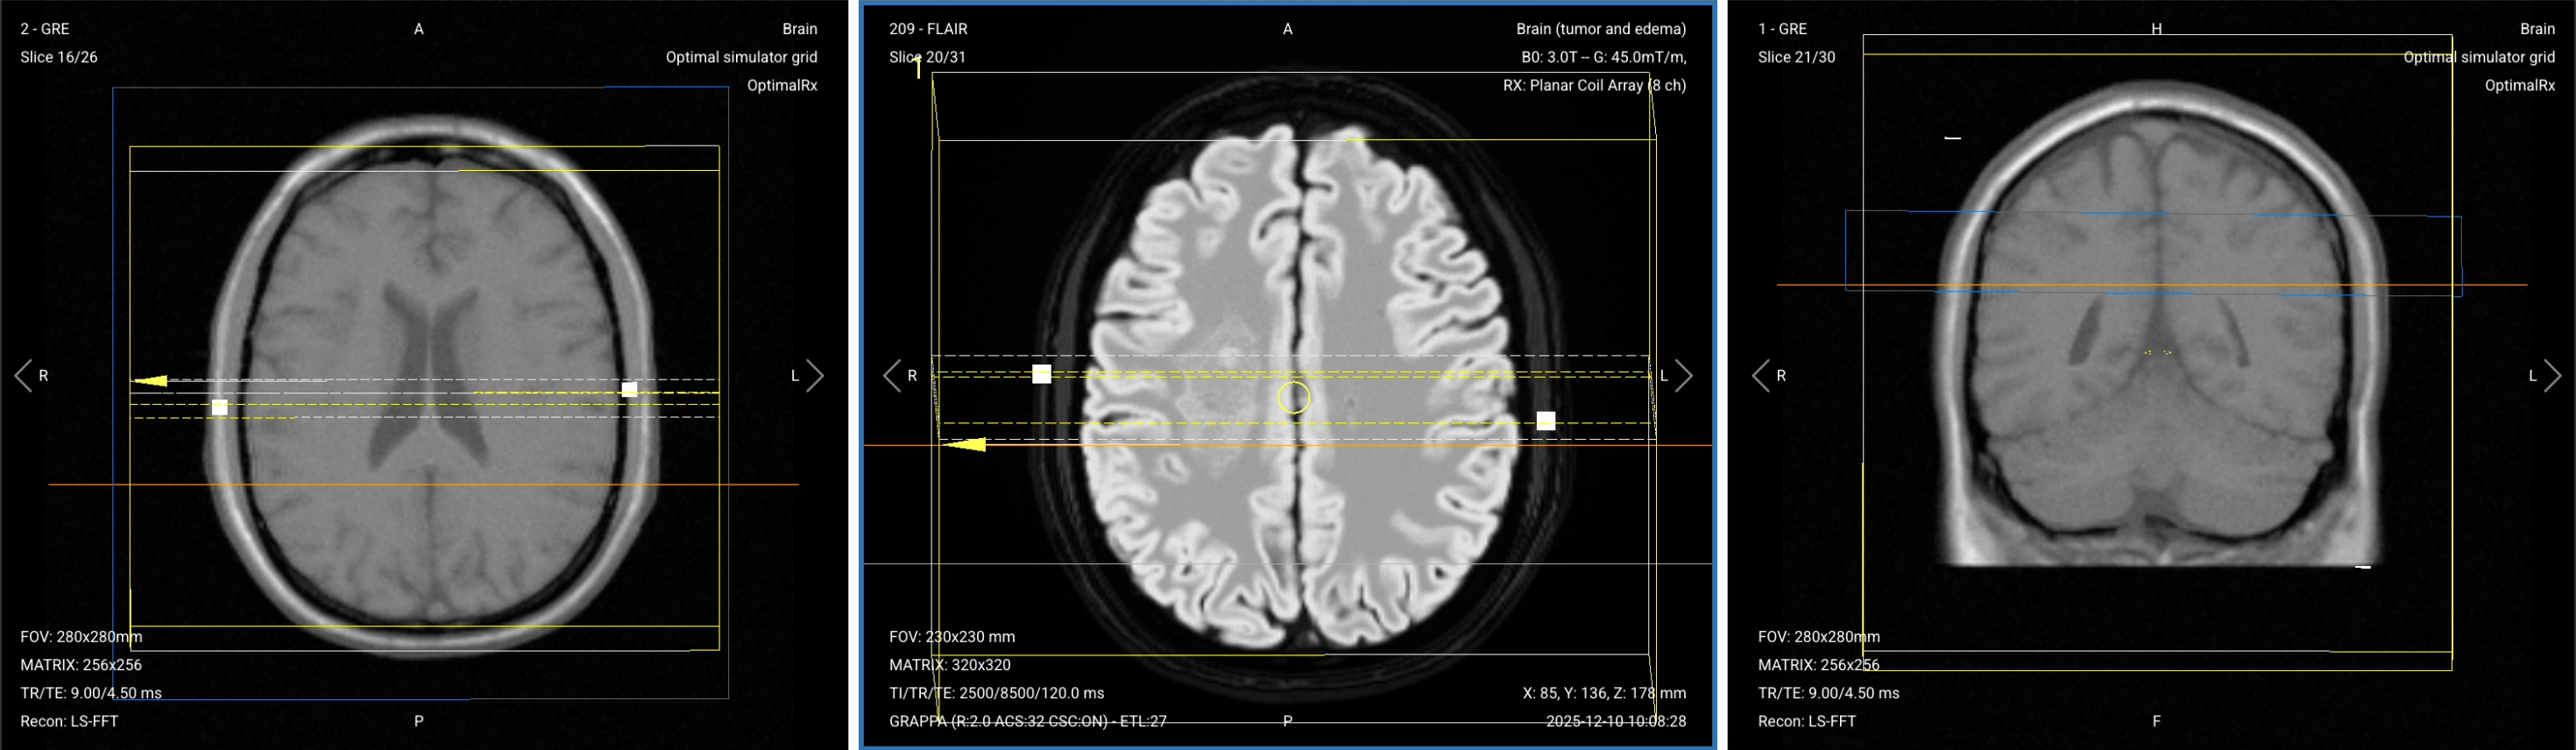Click 'TR/TE: 9.00/4.50 ms' in coronal view
2576x750 pixels.
tap(1829, 693)
